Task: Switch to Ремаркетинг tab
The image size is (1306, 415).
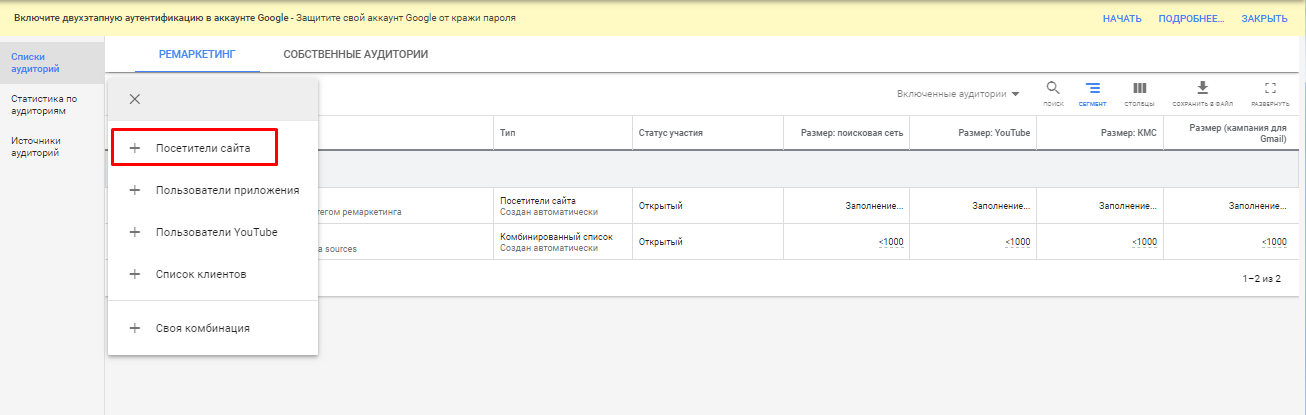Action: point(197,54)
